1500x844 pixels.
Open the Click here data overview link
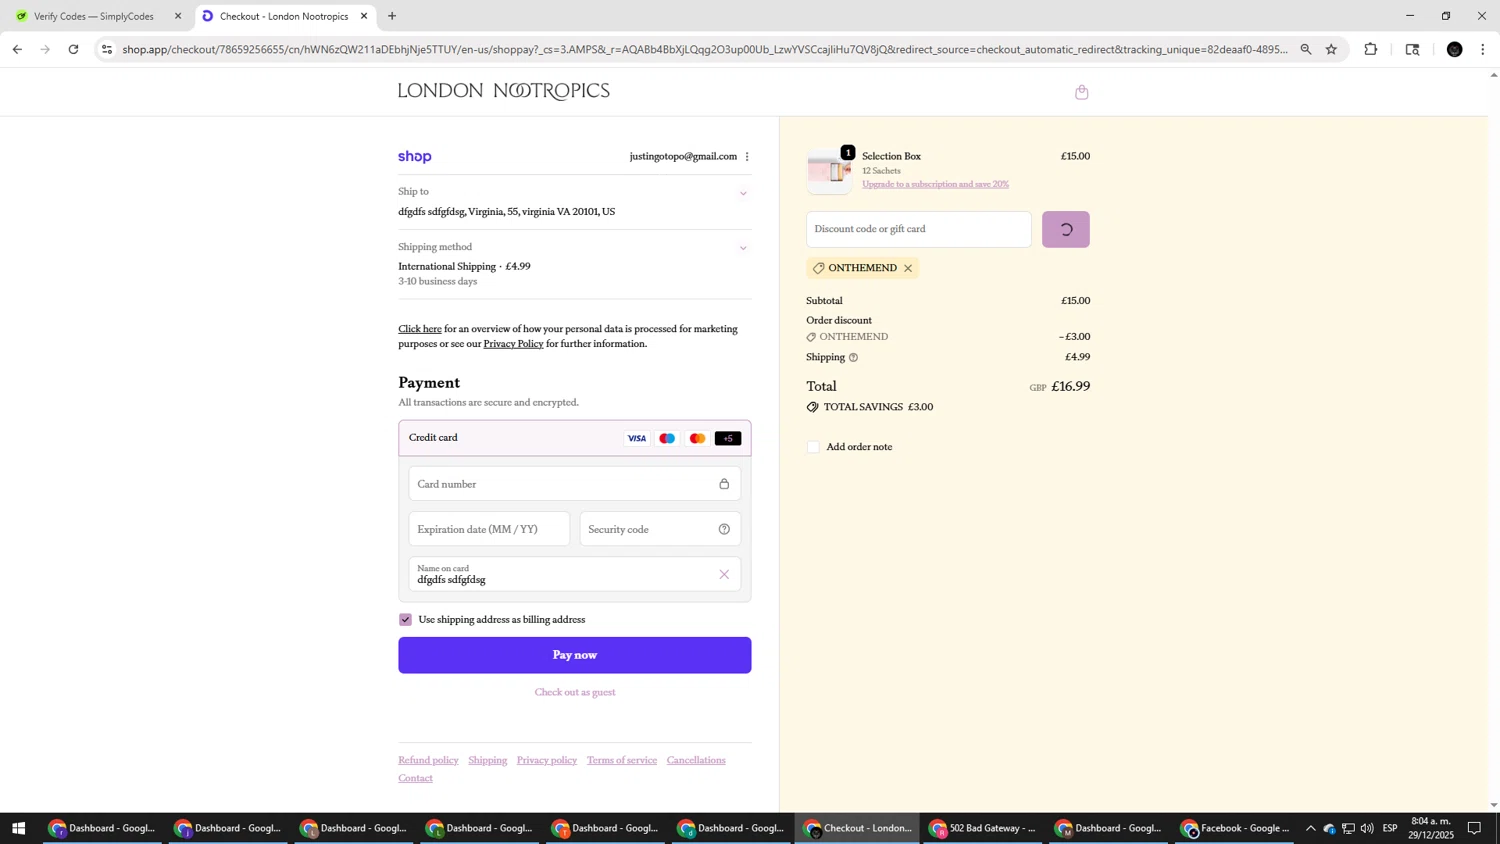420,329
